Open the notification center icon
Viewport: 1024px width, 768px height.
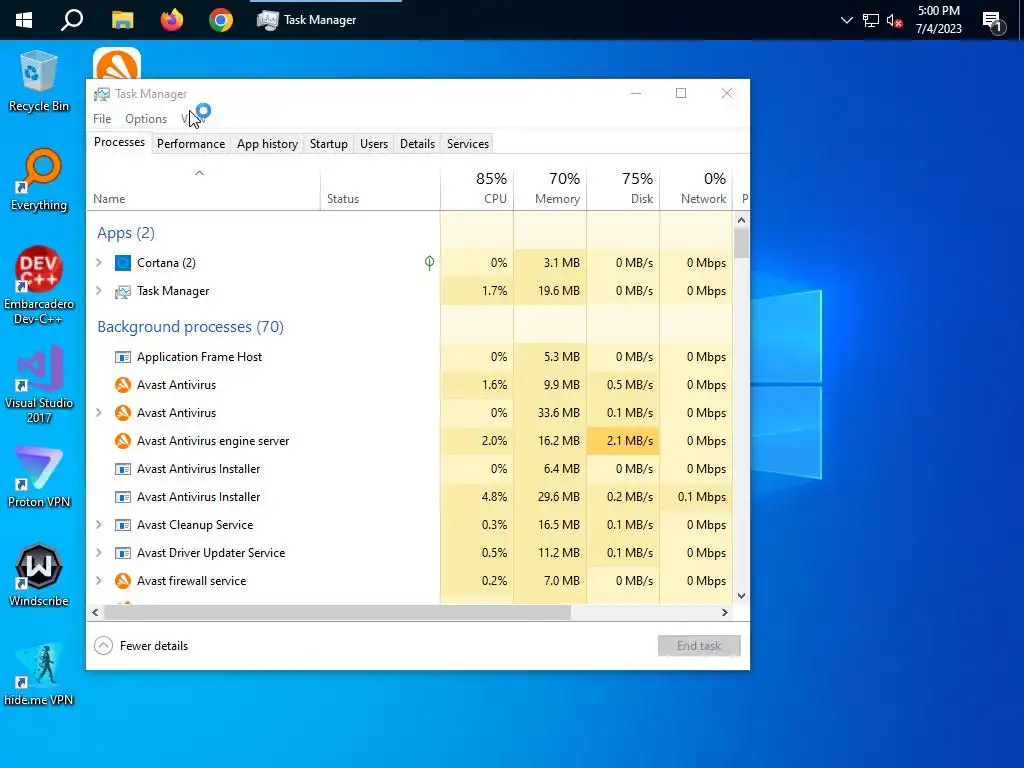[x=993, y=21]
